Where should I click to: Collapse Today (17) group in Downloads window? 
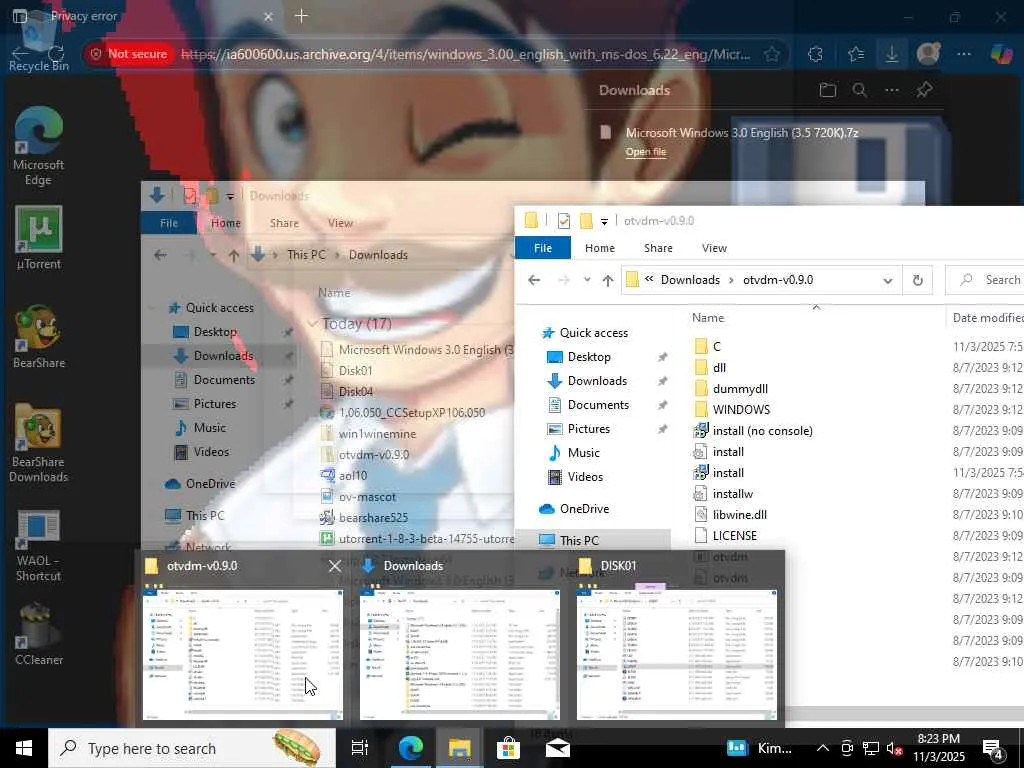[x=312, y=324]
